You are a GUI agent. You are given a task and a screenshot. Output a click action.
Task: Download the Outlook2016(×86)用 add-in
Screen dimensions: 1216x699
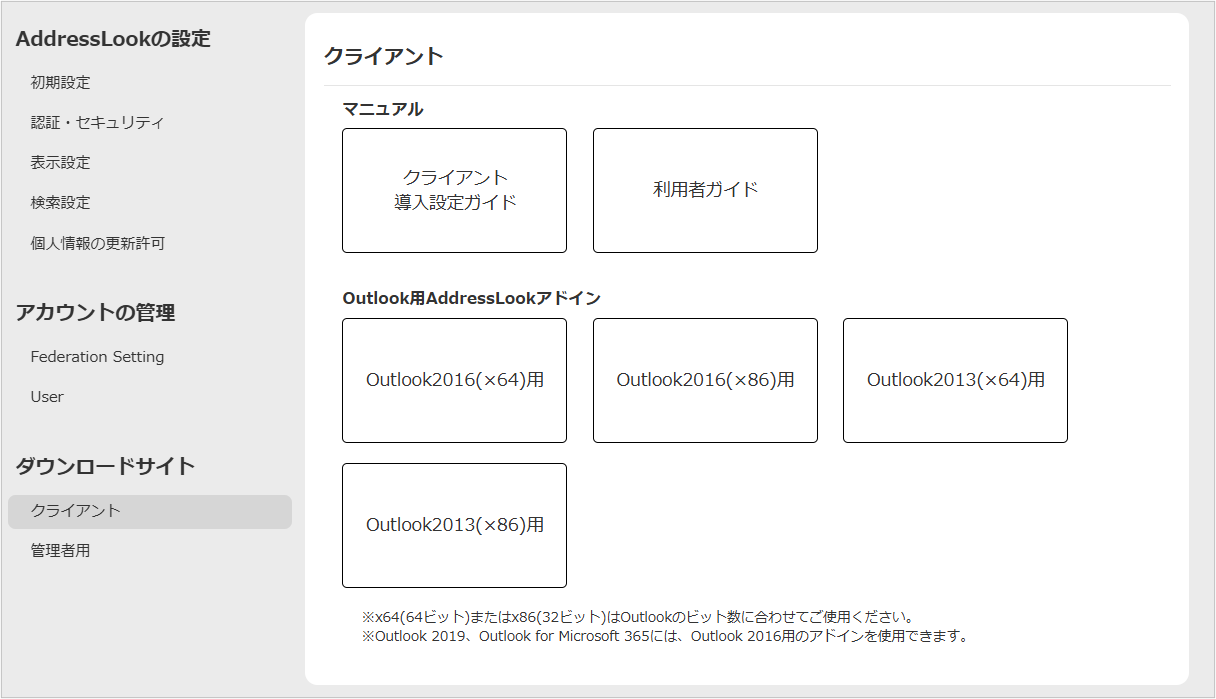pyautogui.click(x=705, y=380)
